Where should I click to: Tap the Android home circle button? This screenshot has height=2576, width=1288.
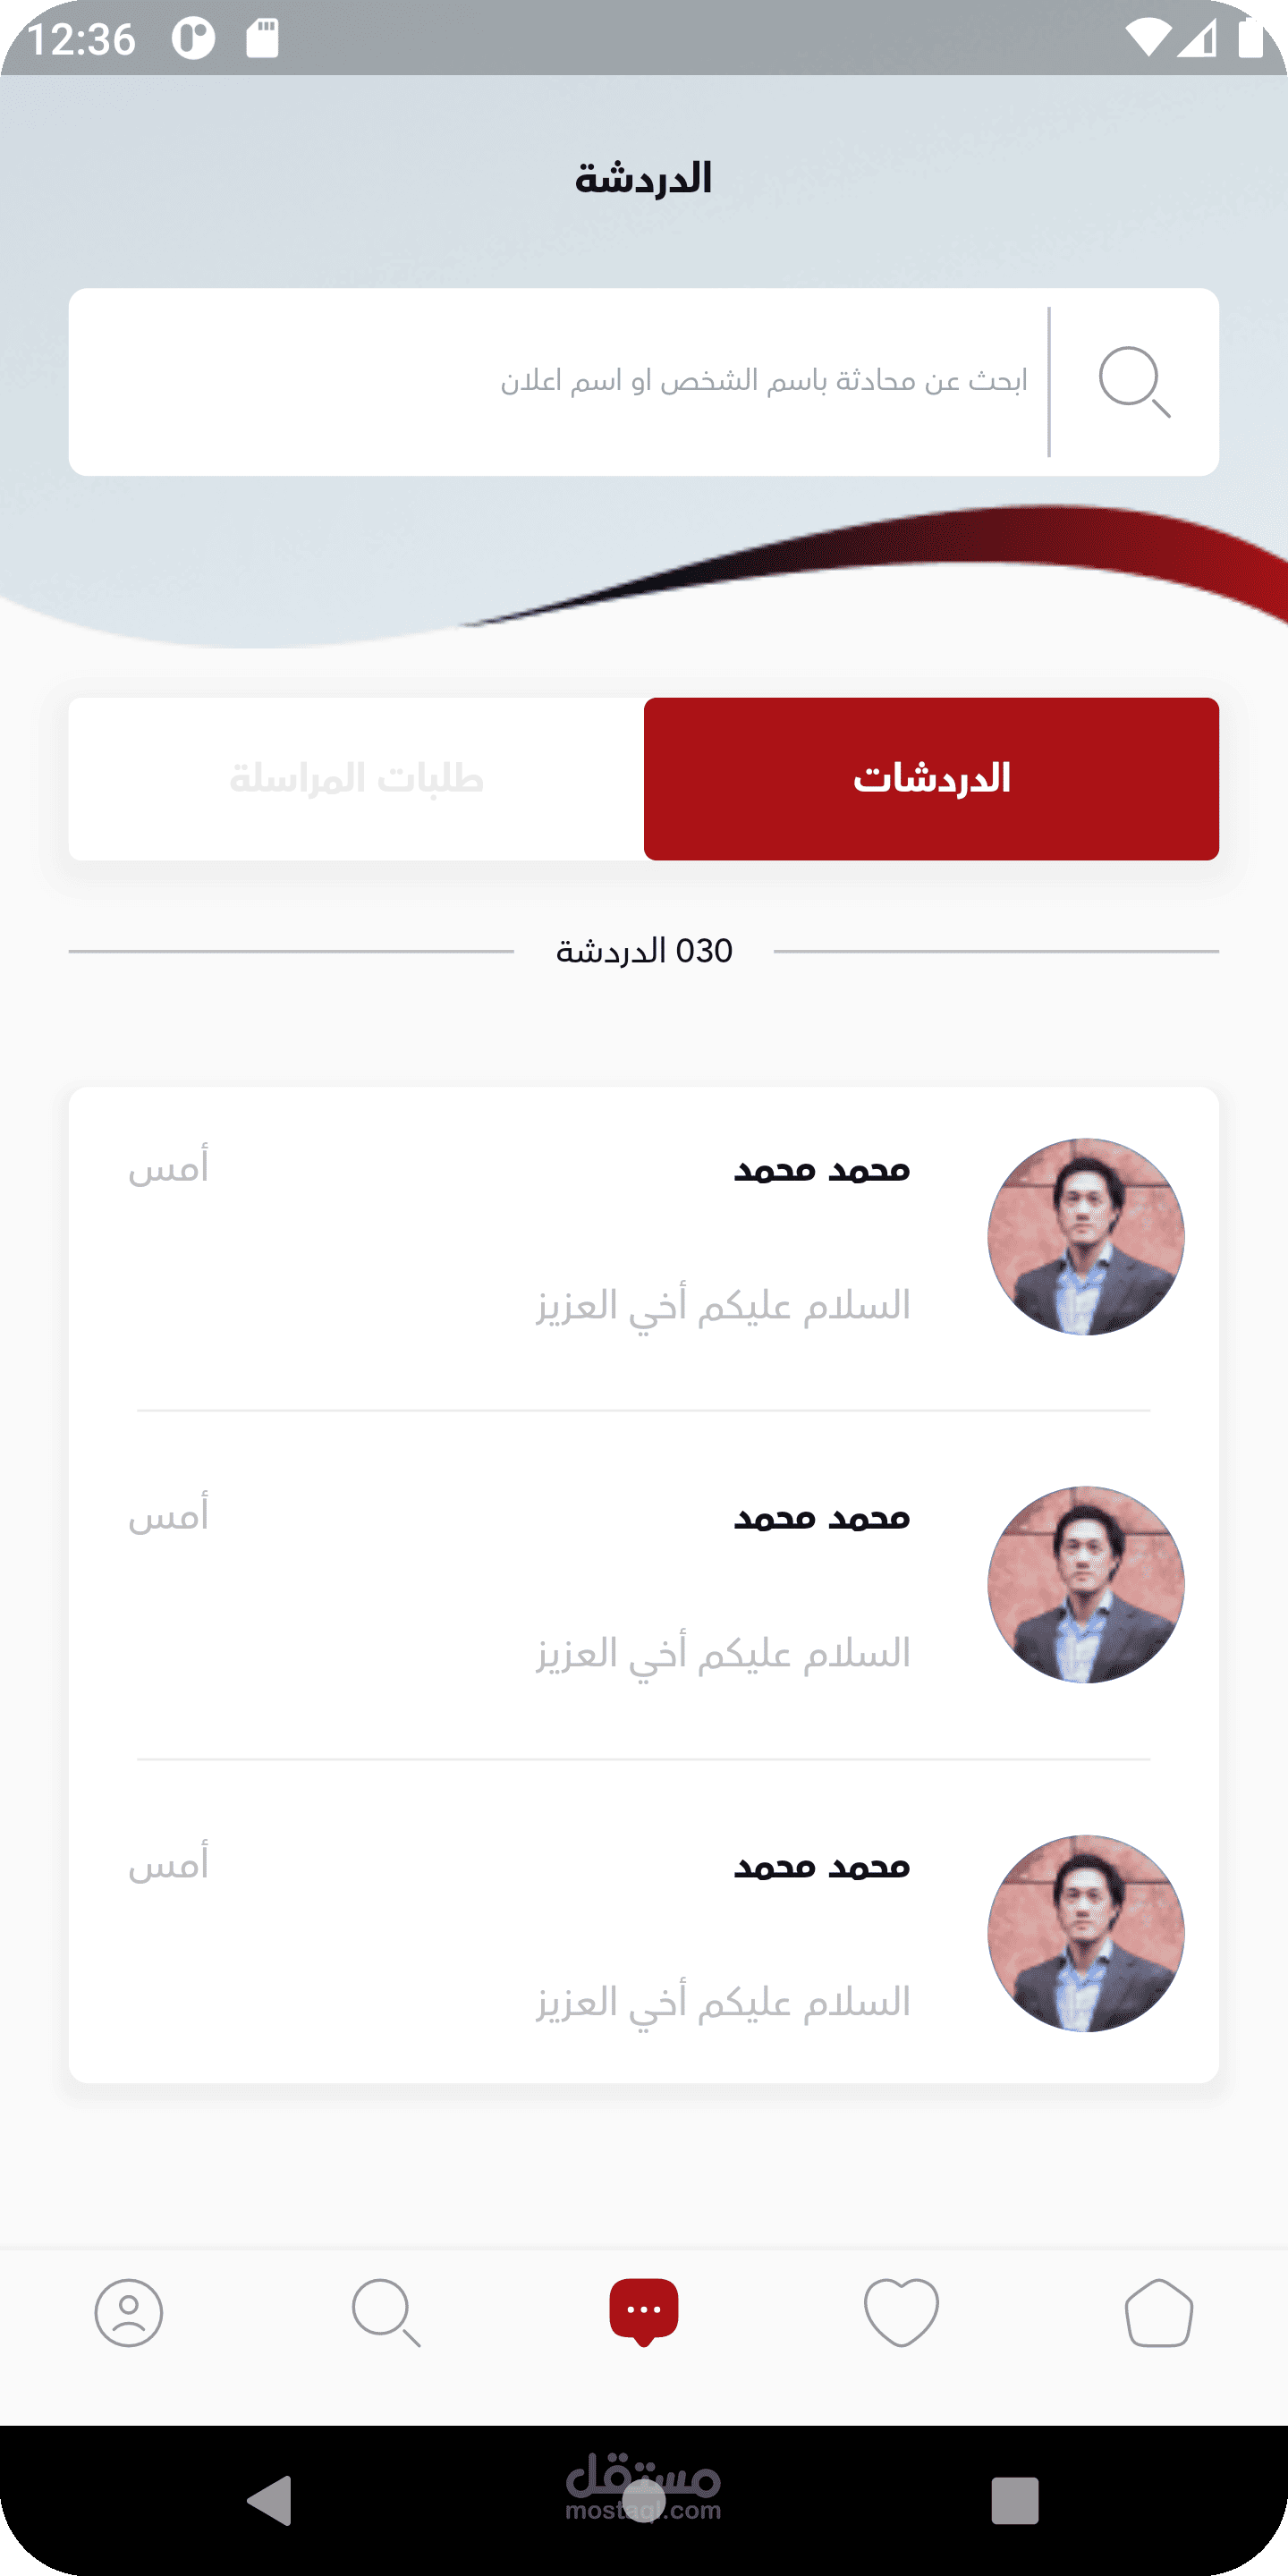[644, 2501]
